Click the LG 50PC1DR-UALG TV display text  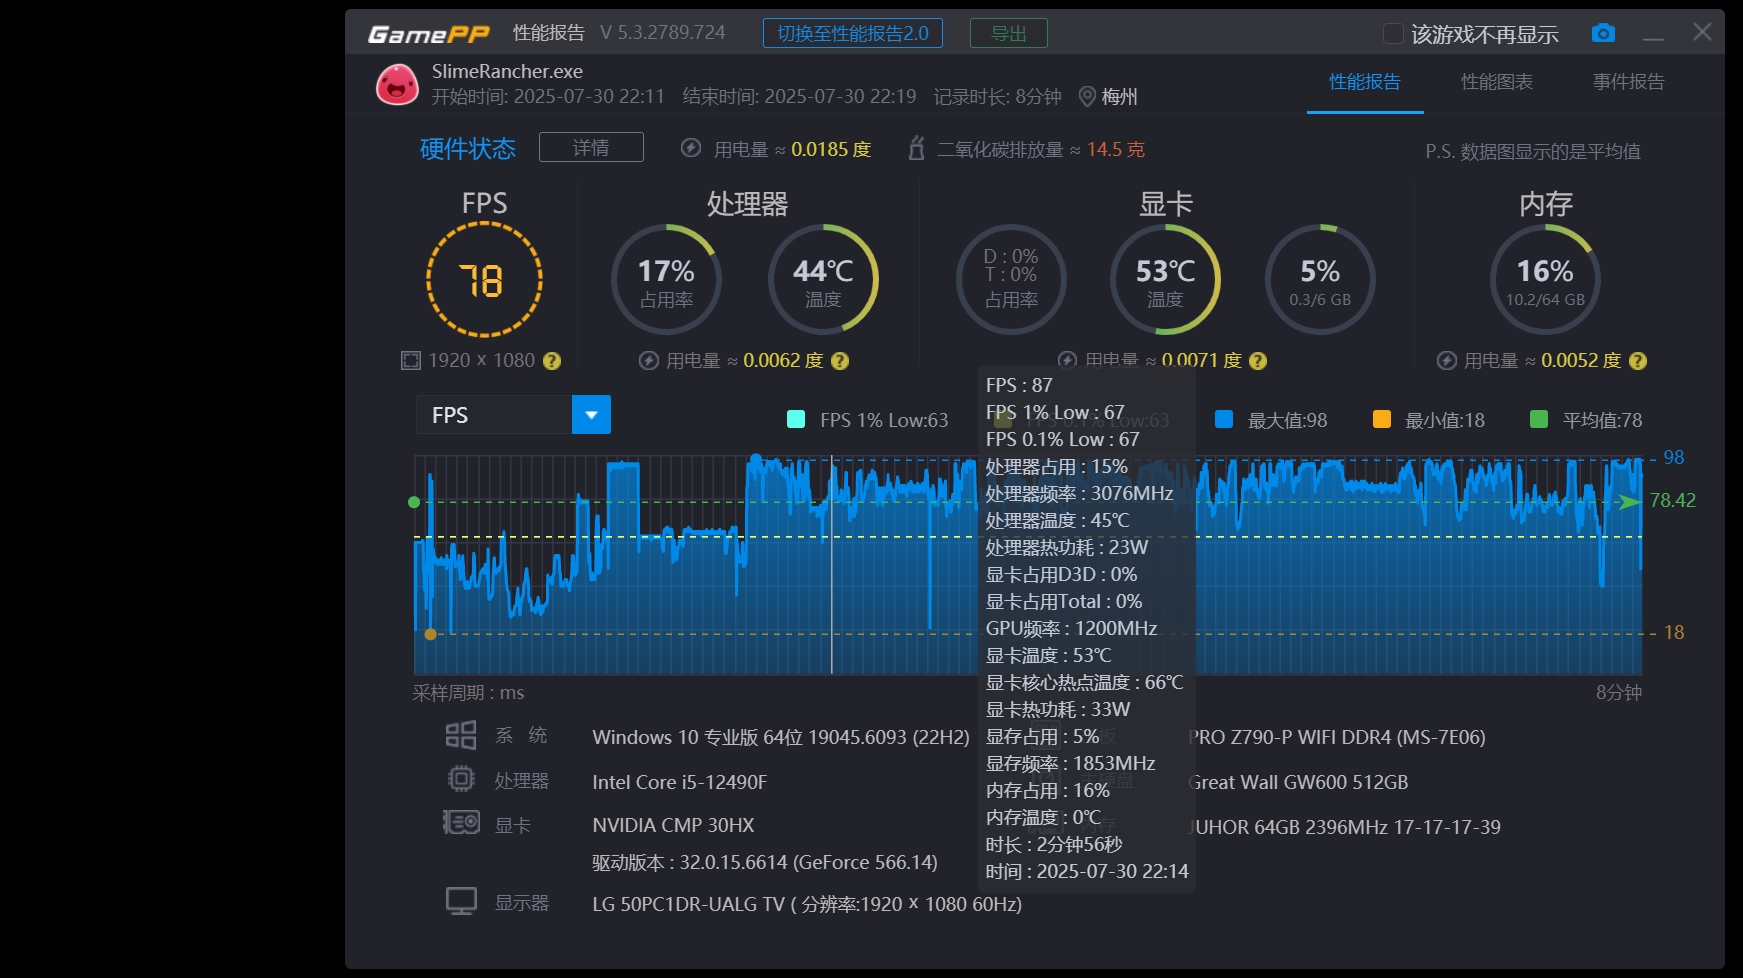[807, 904]
